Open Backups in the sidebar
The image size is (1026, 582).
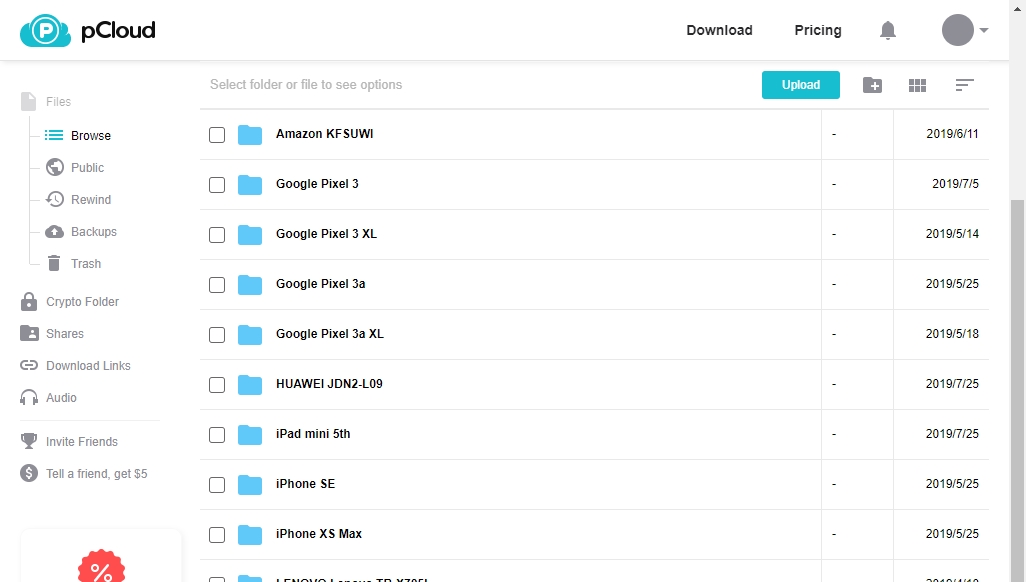tap(94, 232)
